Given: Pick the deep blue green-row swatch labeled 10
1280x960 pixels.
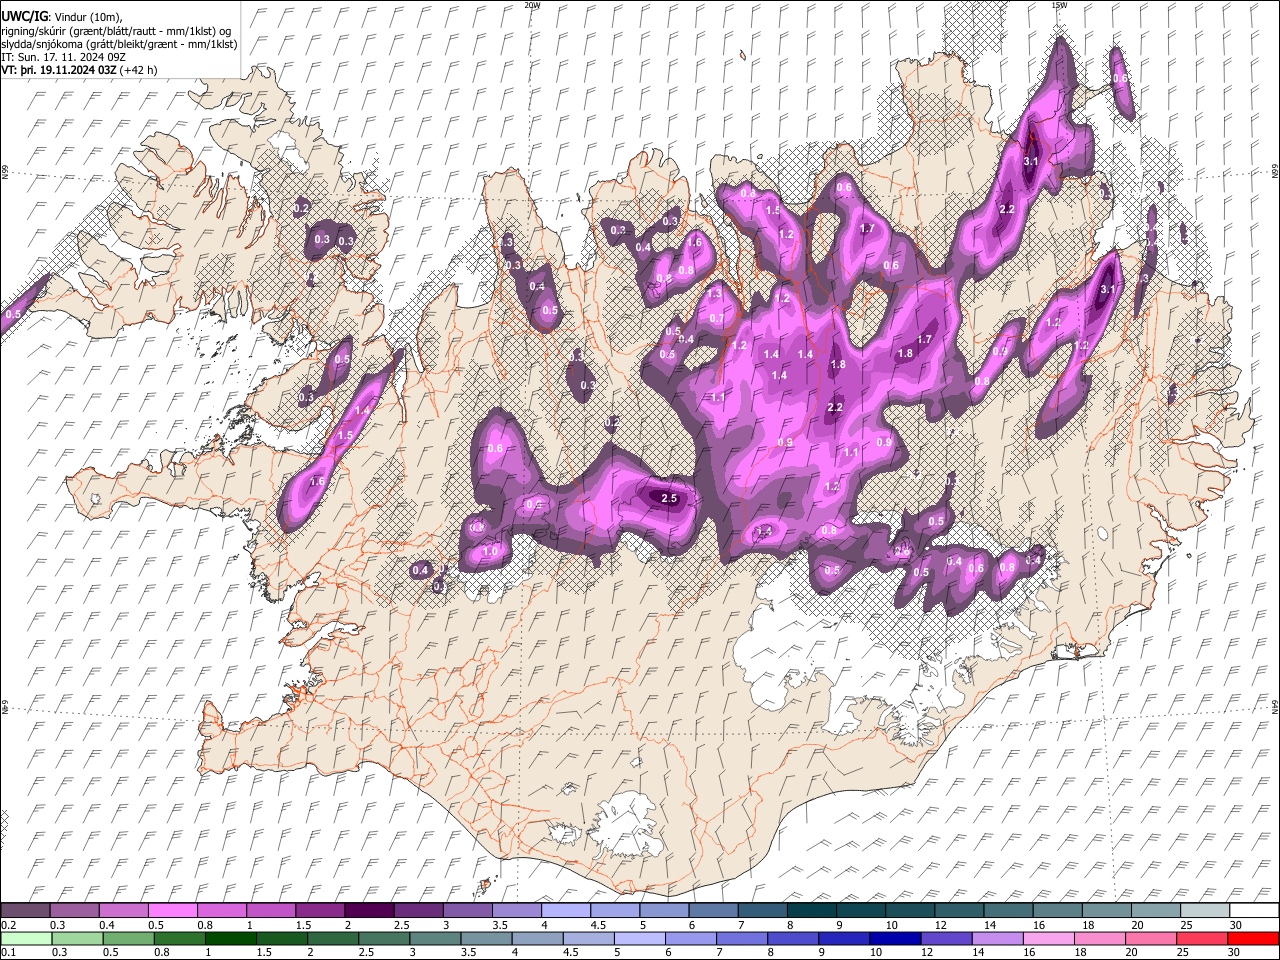Looking at the screenshot, I should (x=896, y=939).
